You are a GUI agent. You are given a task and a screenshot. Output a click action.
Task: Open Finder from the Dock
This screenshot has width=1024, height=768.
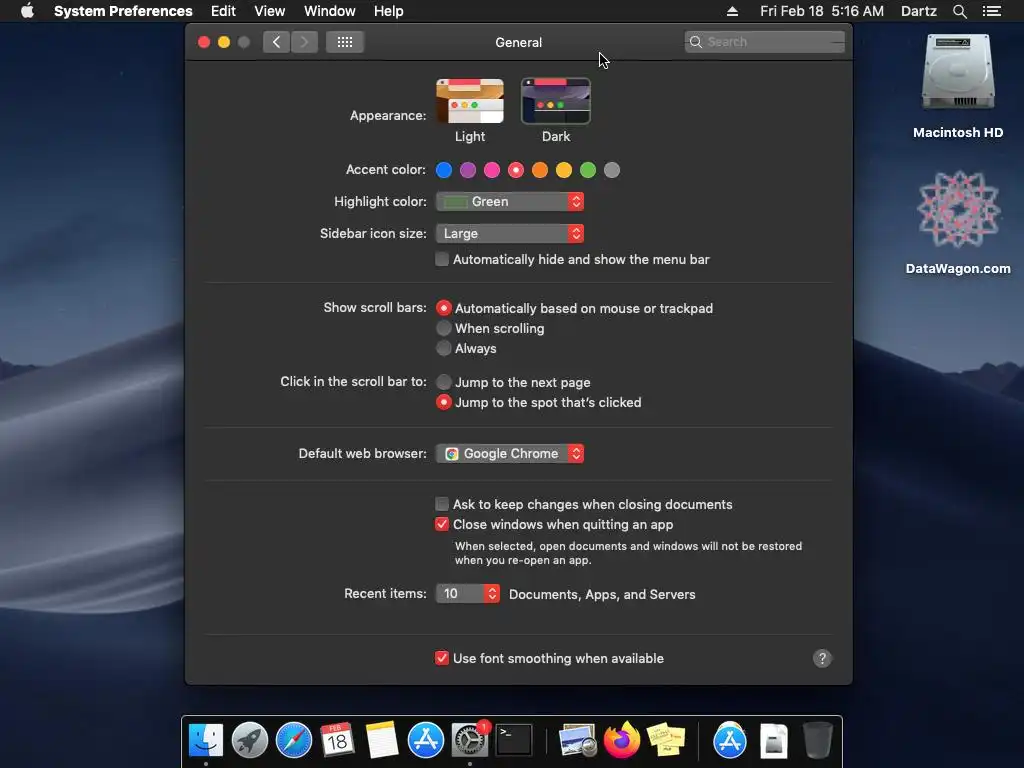point(206,740)
